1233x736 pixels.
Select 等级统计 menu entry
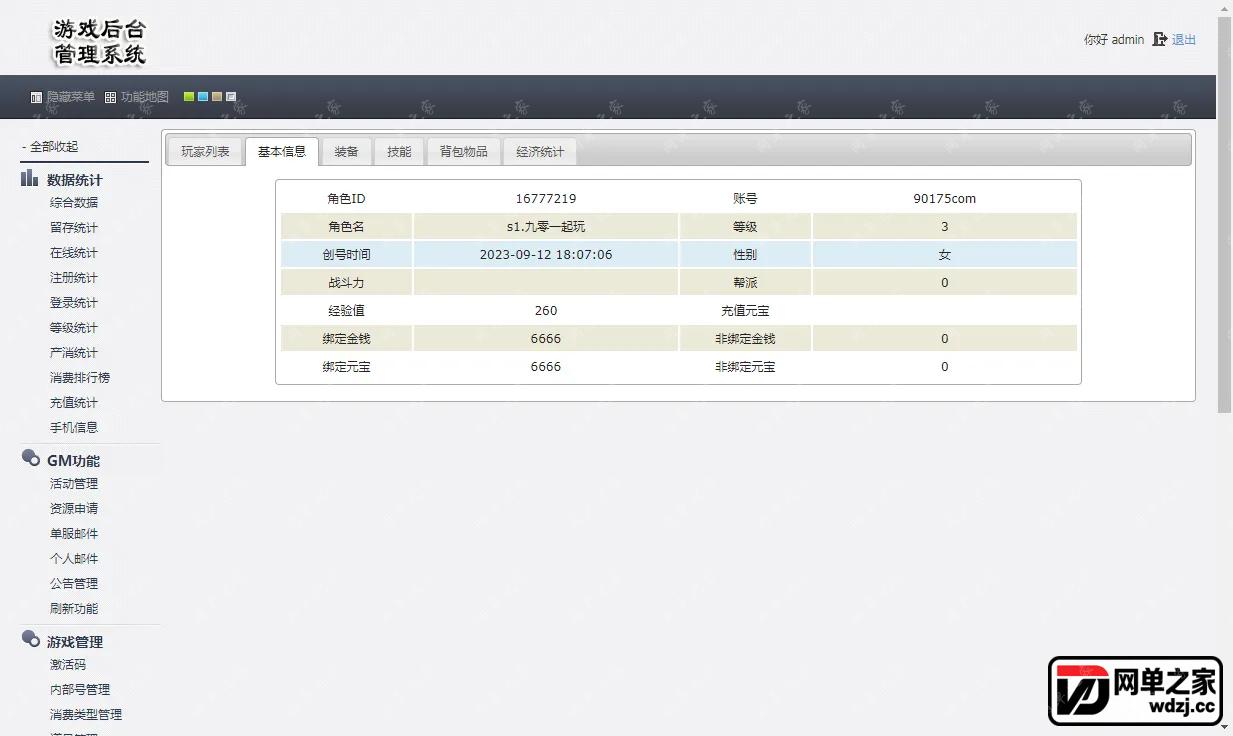pyautogui.click(x=74, y=328)
